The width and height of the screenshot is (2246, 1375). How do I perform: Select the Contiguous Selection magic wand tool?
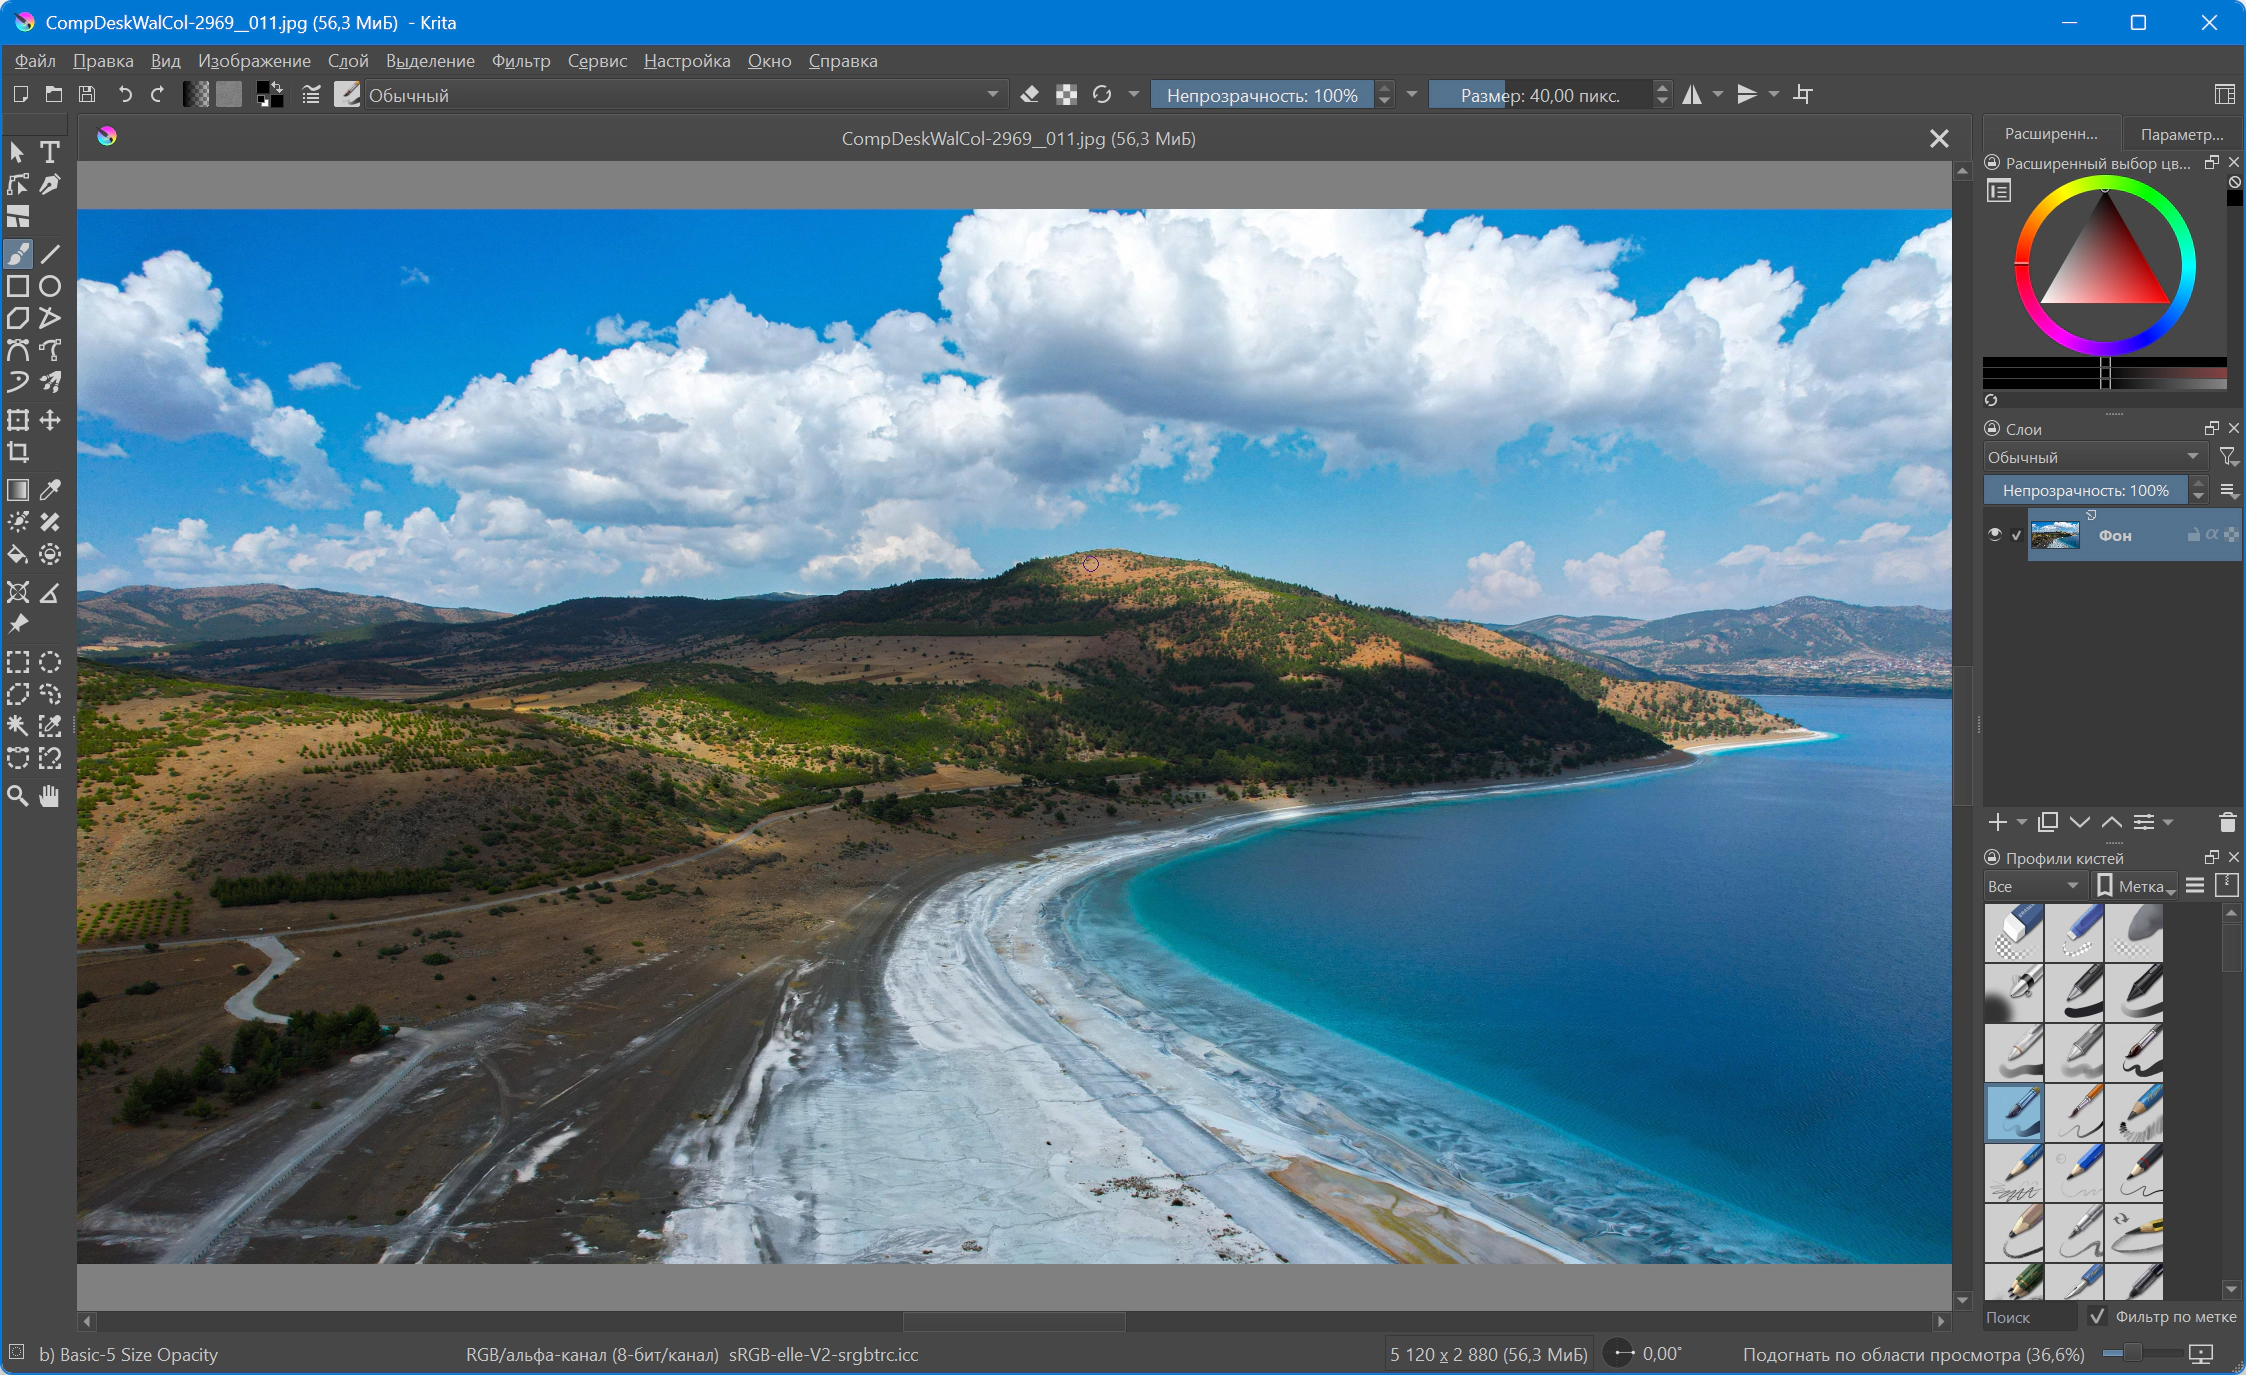pos(18,726)
